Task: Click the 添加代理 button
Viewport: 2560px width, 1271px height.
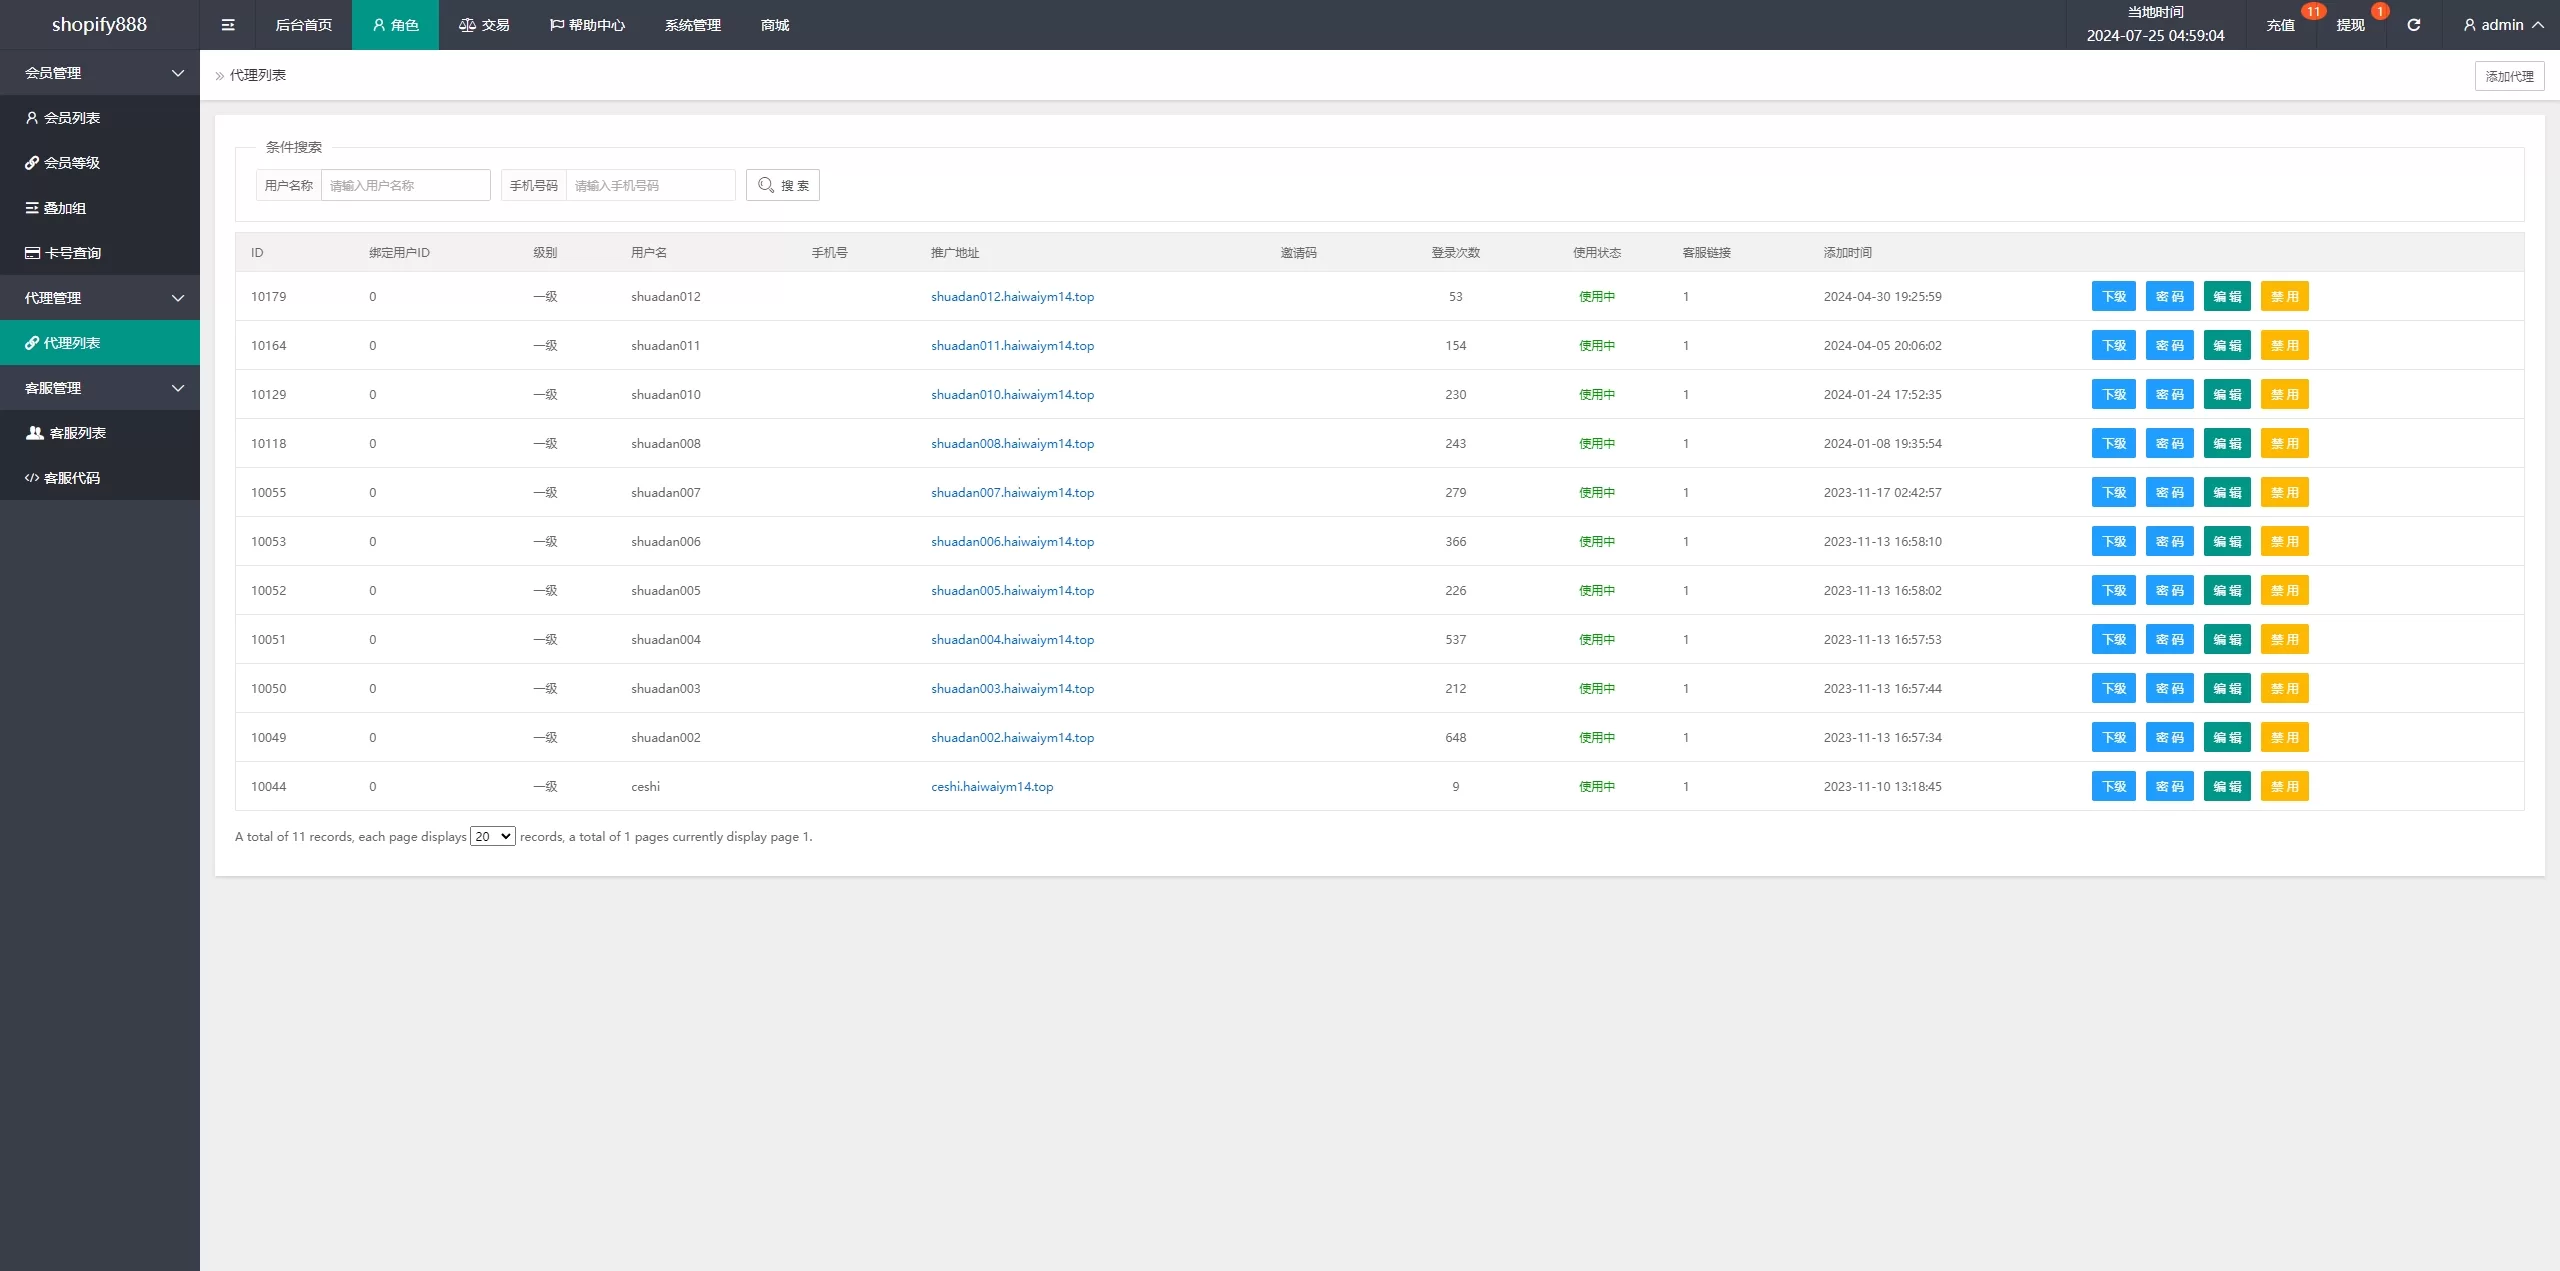Action: [2508, 76]
